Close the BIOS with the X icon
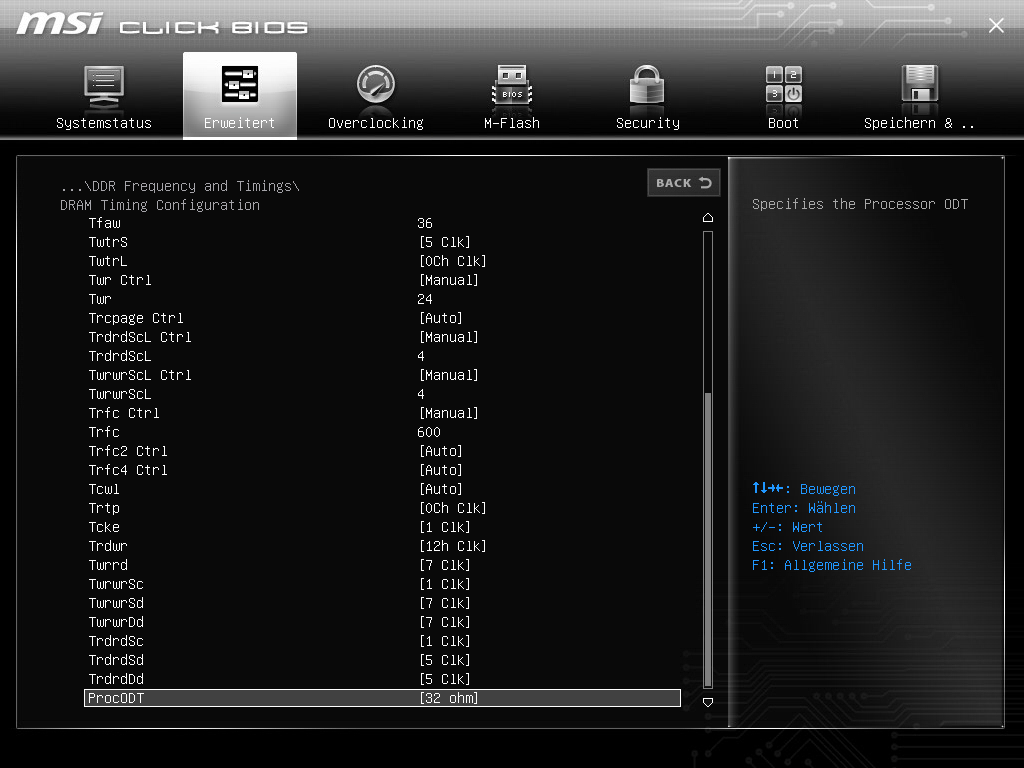Viewport: 1024px width, 768px height. (x=996, y=25)
